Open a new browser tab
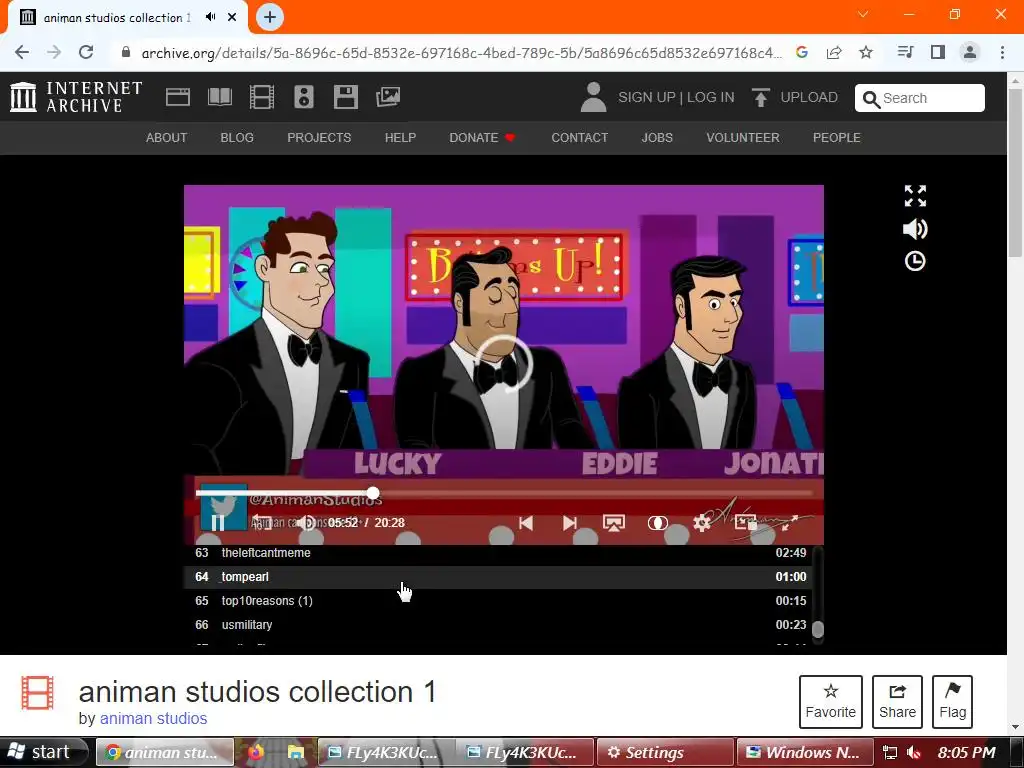The image size is (1024, 768). pos(270,18)
